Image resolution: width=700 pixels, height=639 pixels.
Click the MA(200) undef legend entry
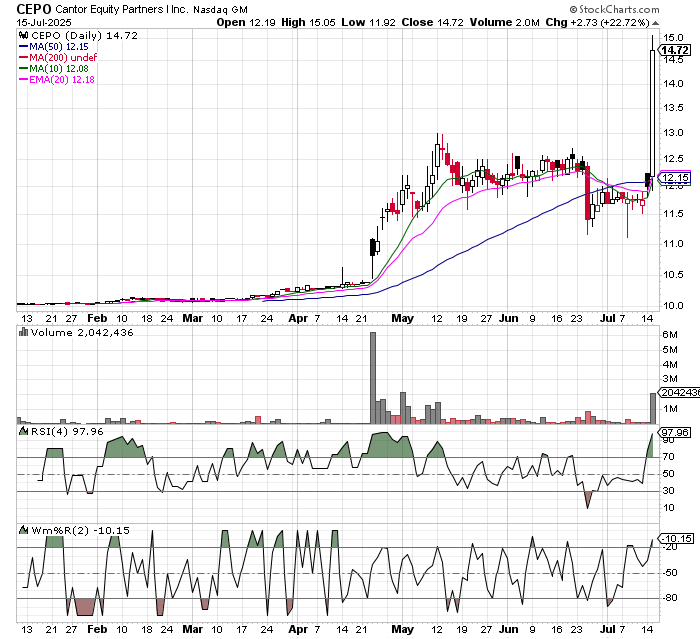point(58,57)
